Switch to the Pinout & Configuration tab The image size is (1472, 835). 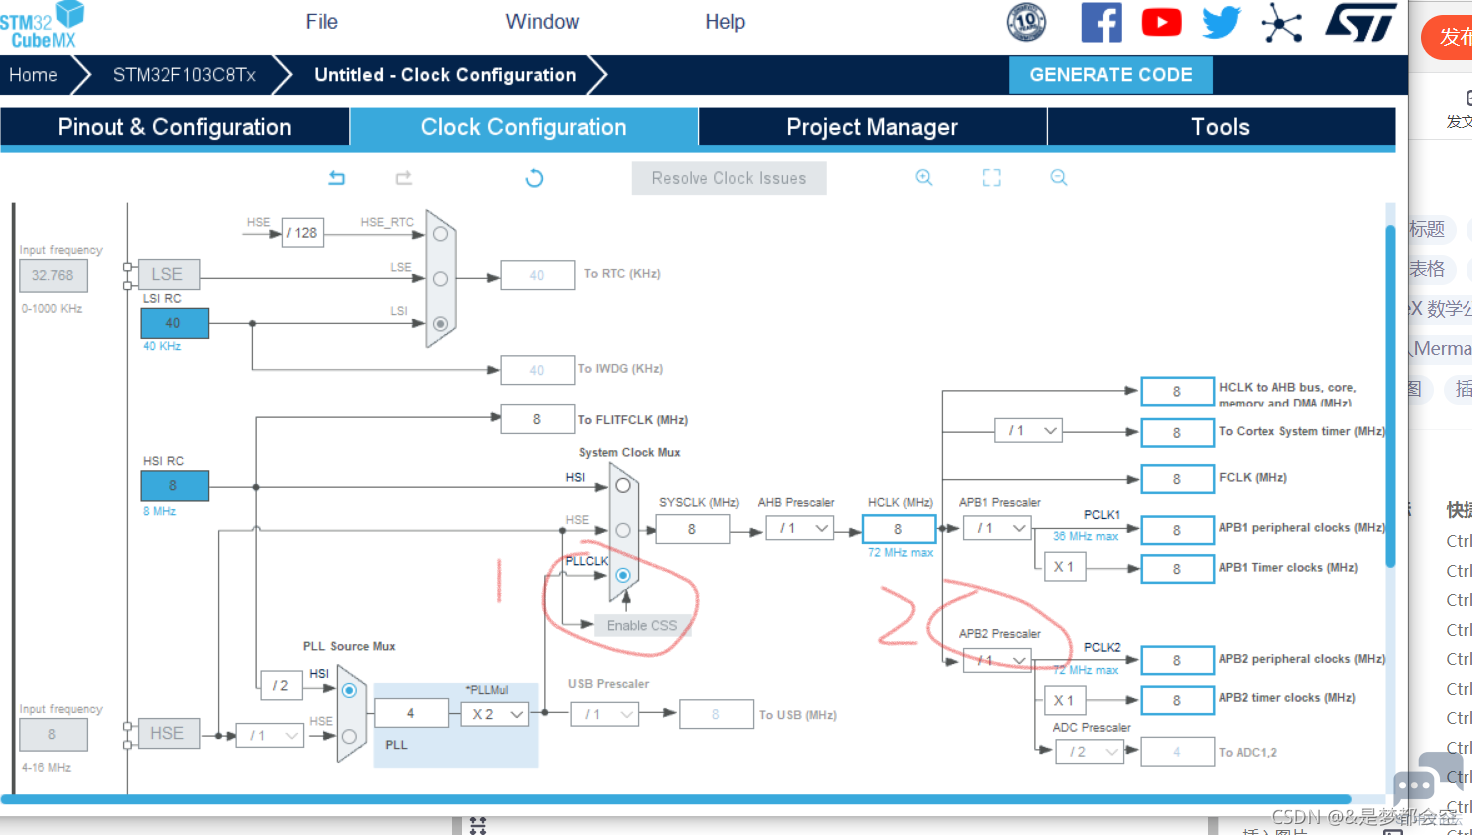175,127
